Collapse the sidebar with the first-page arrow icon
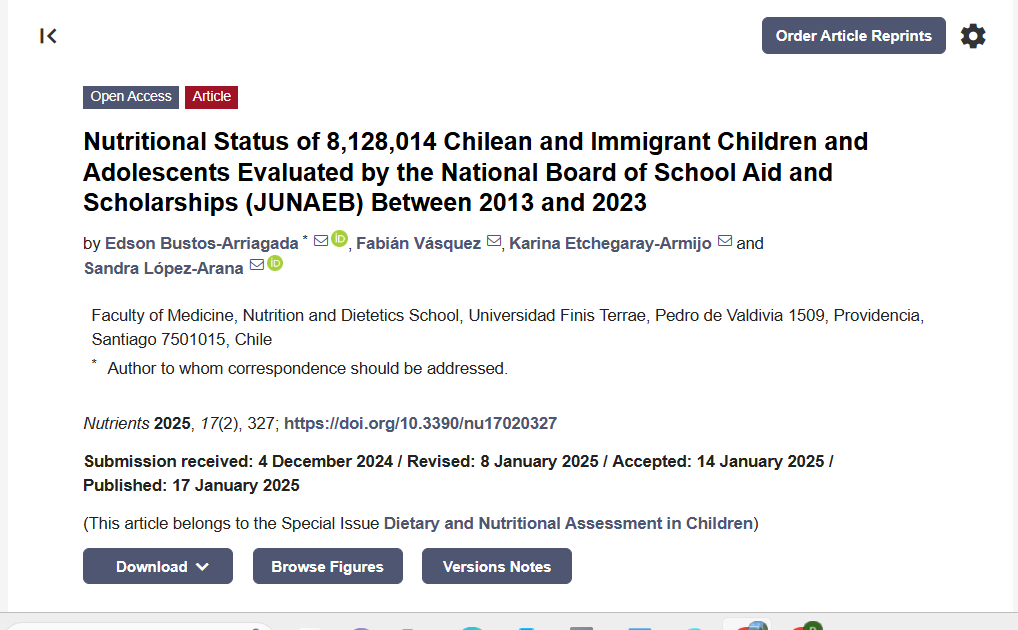Viewport: 1018px width, 630px height. pos(48,36)
